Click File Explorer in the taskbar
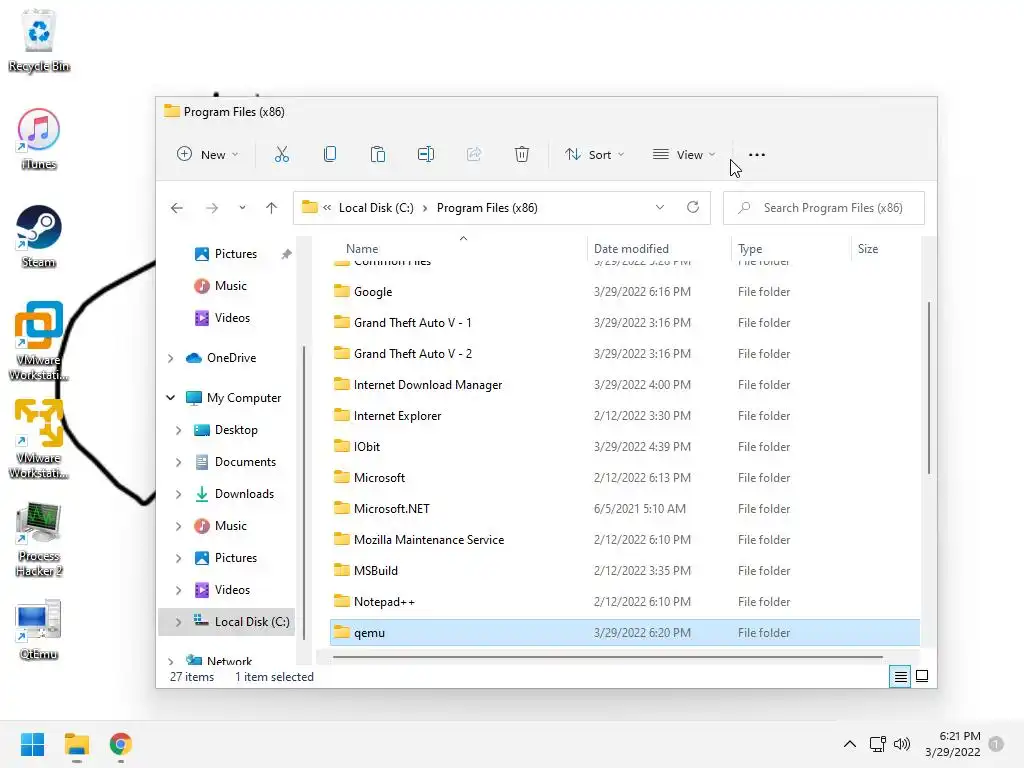The width and height of the screenshot is (1024, 768). click(x=77, y=744)
